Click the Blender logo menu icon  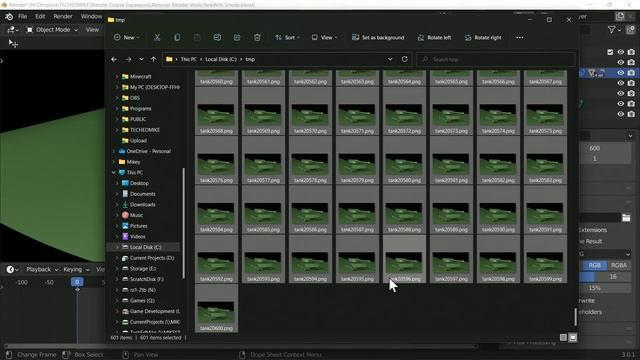(x=9, y=17)
